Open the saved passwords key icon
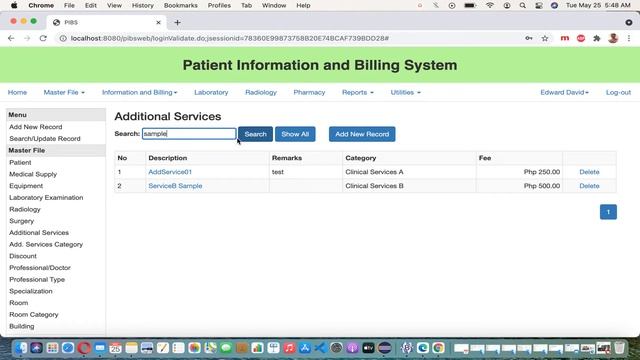640x360 pixels. pyautogui.click(x=529, y=38)
